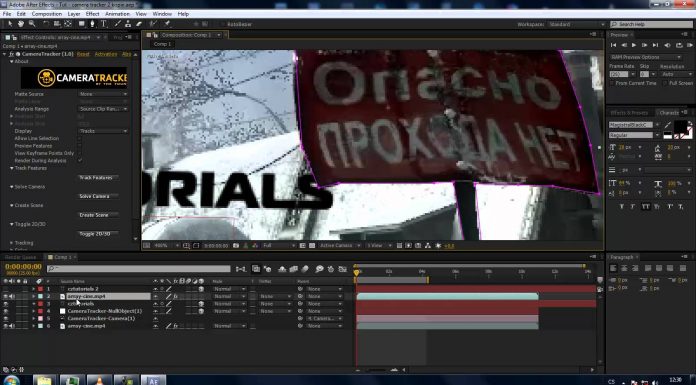The image size is (696, 385).
Task: Open the Display Tracks dropdown
Action: (x=103, y=131)
